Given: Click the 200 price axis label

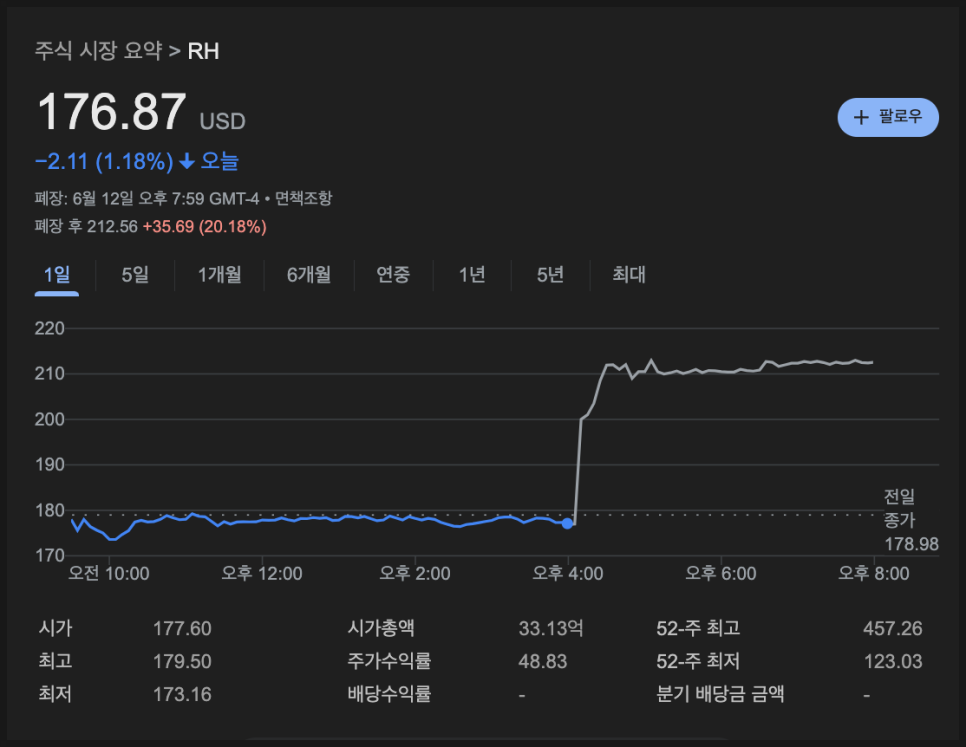Looking at the screenshot, I should coord(50,419).
